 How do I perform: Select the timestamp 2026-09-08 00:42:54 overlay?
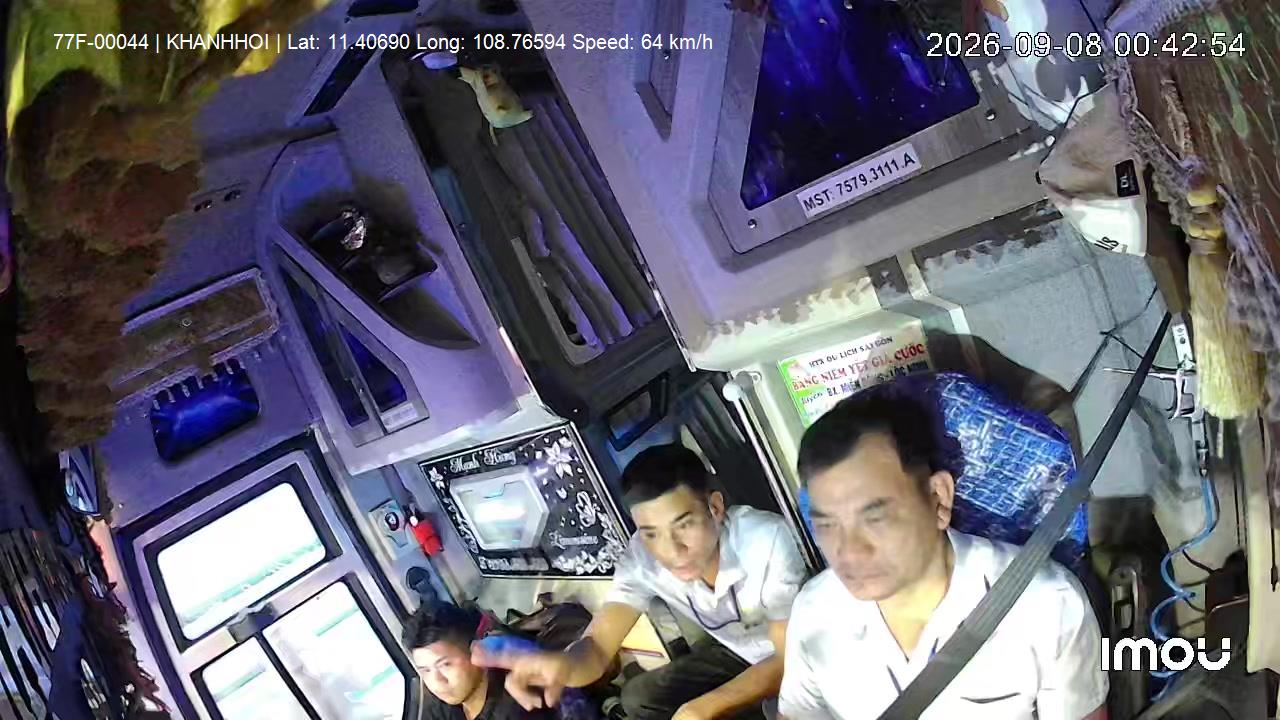coord(1085,45)
